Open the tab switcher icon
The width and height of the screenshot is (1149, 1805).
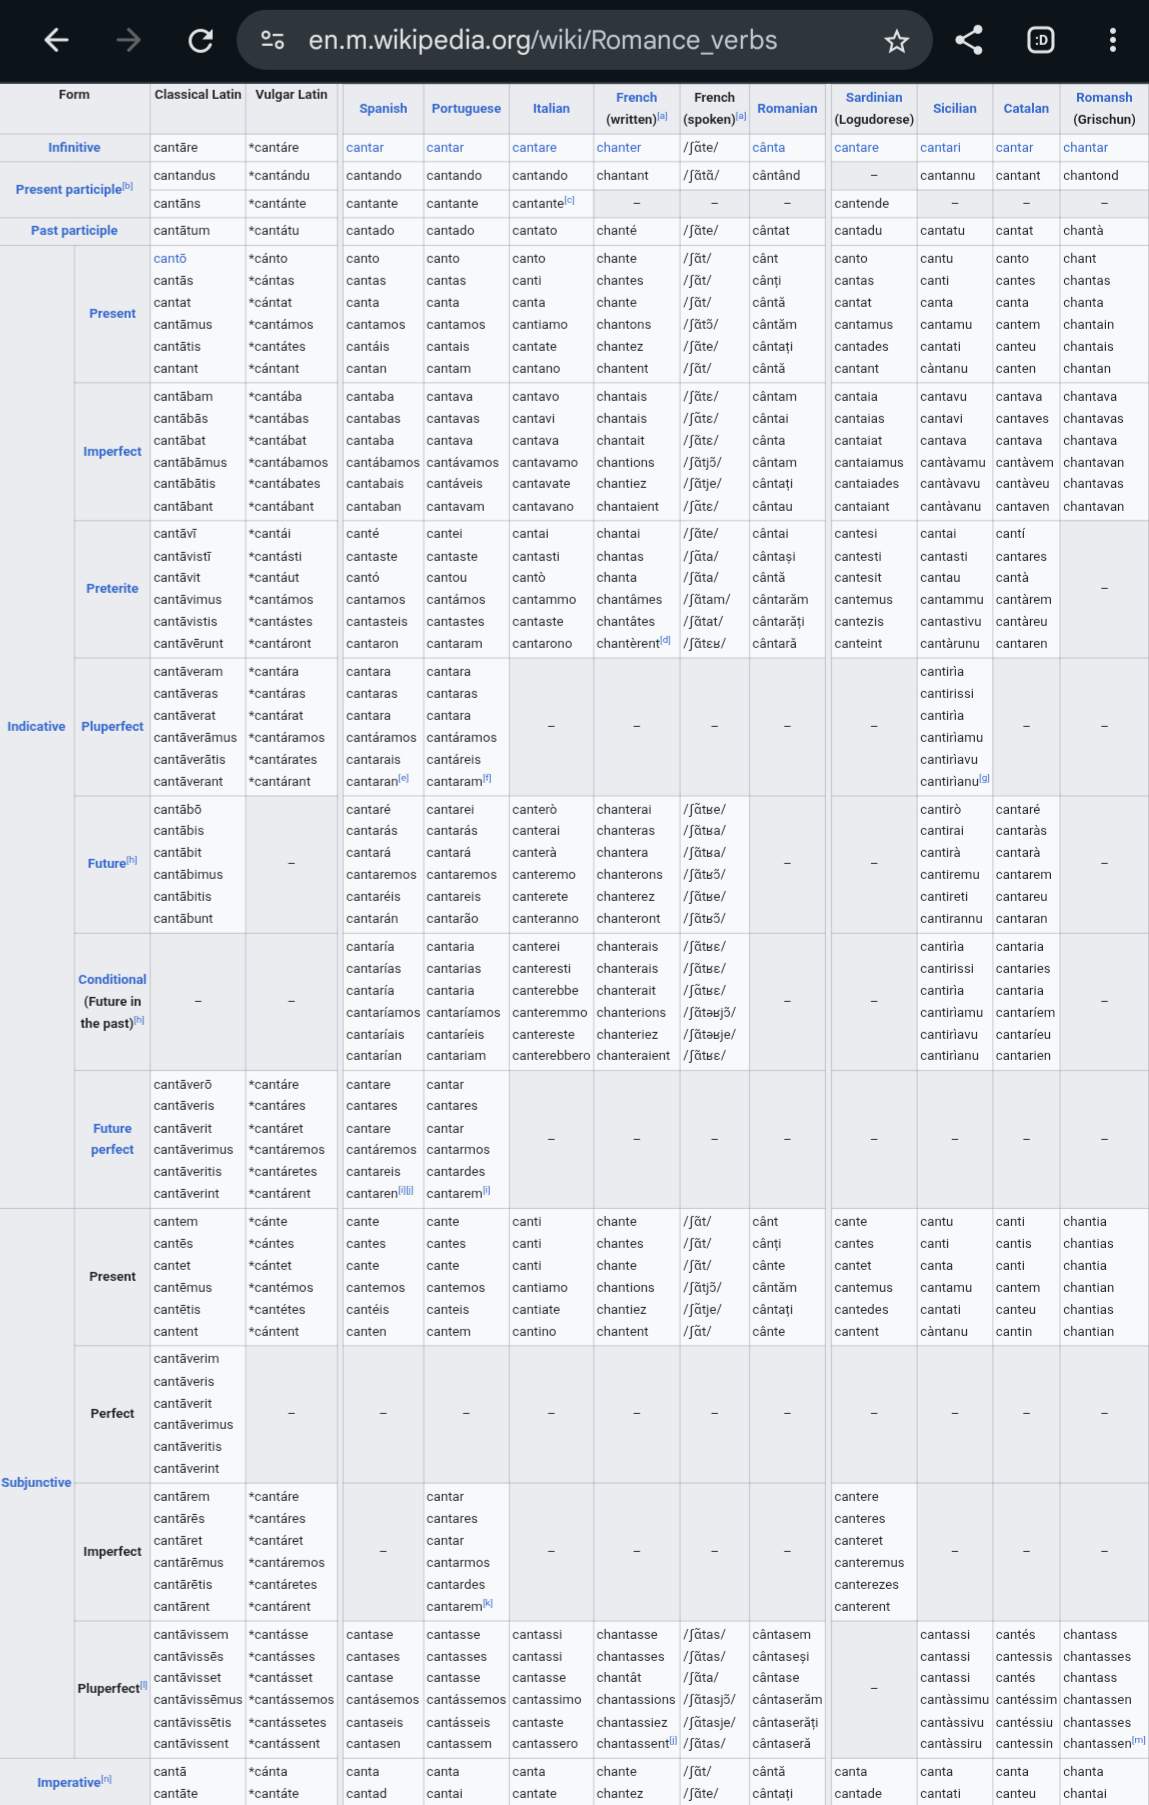coord(1041,40)
